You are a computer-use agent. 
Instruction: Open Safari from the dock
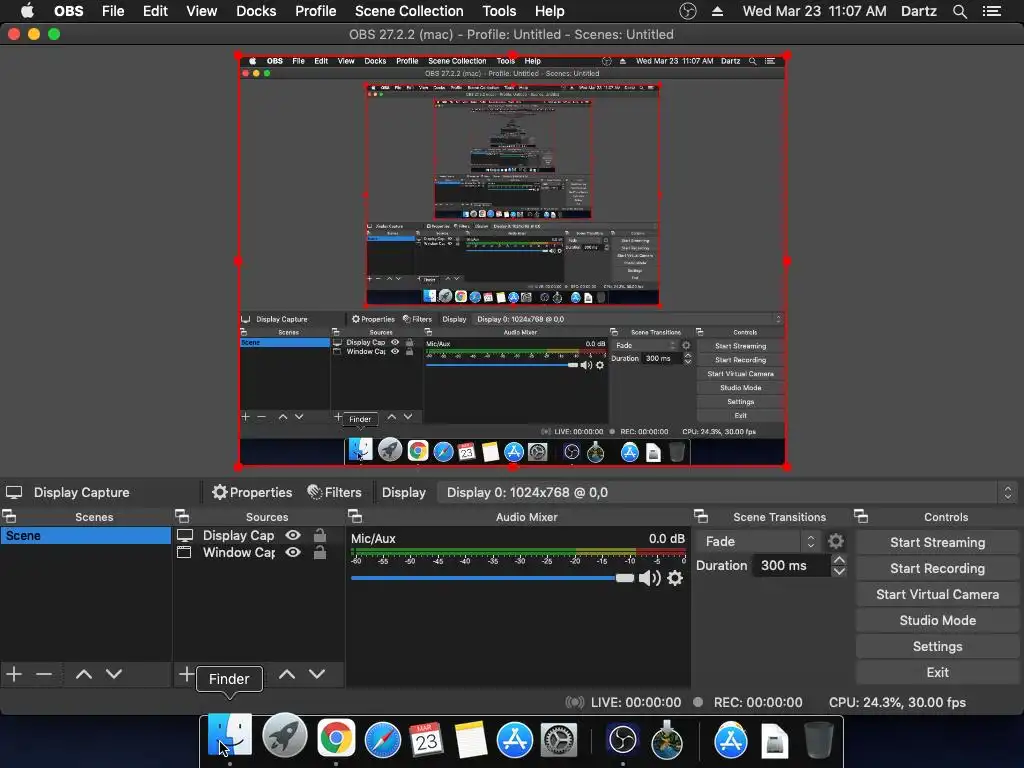(x=382, y=740)
